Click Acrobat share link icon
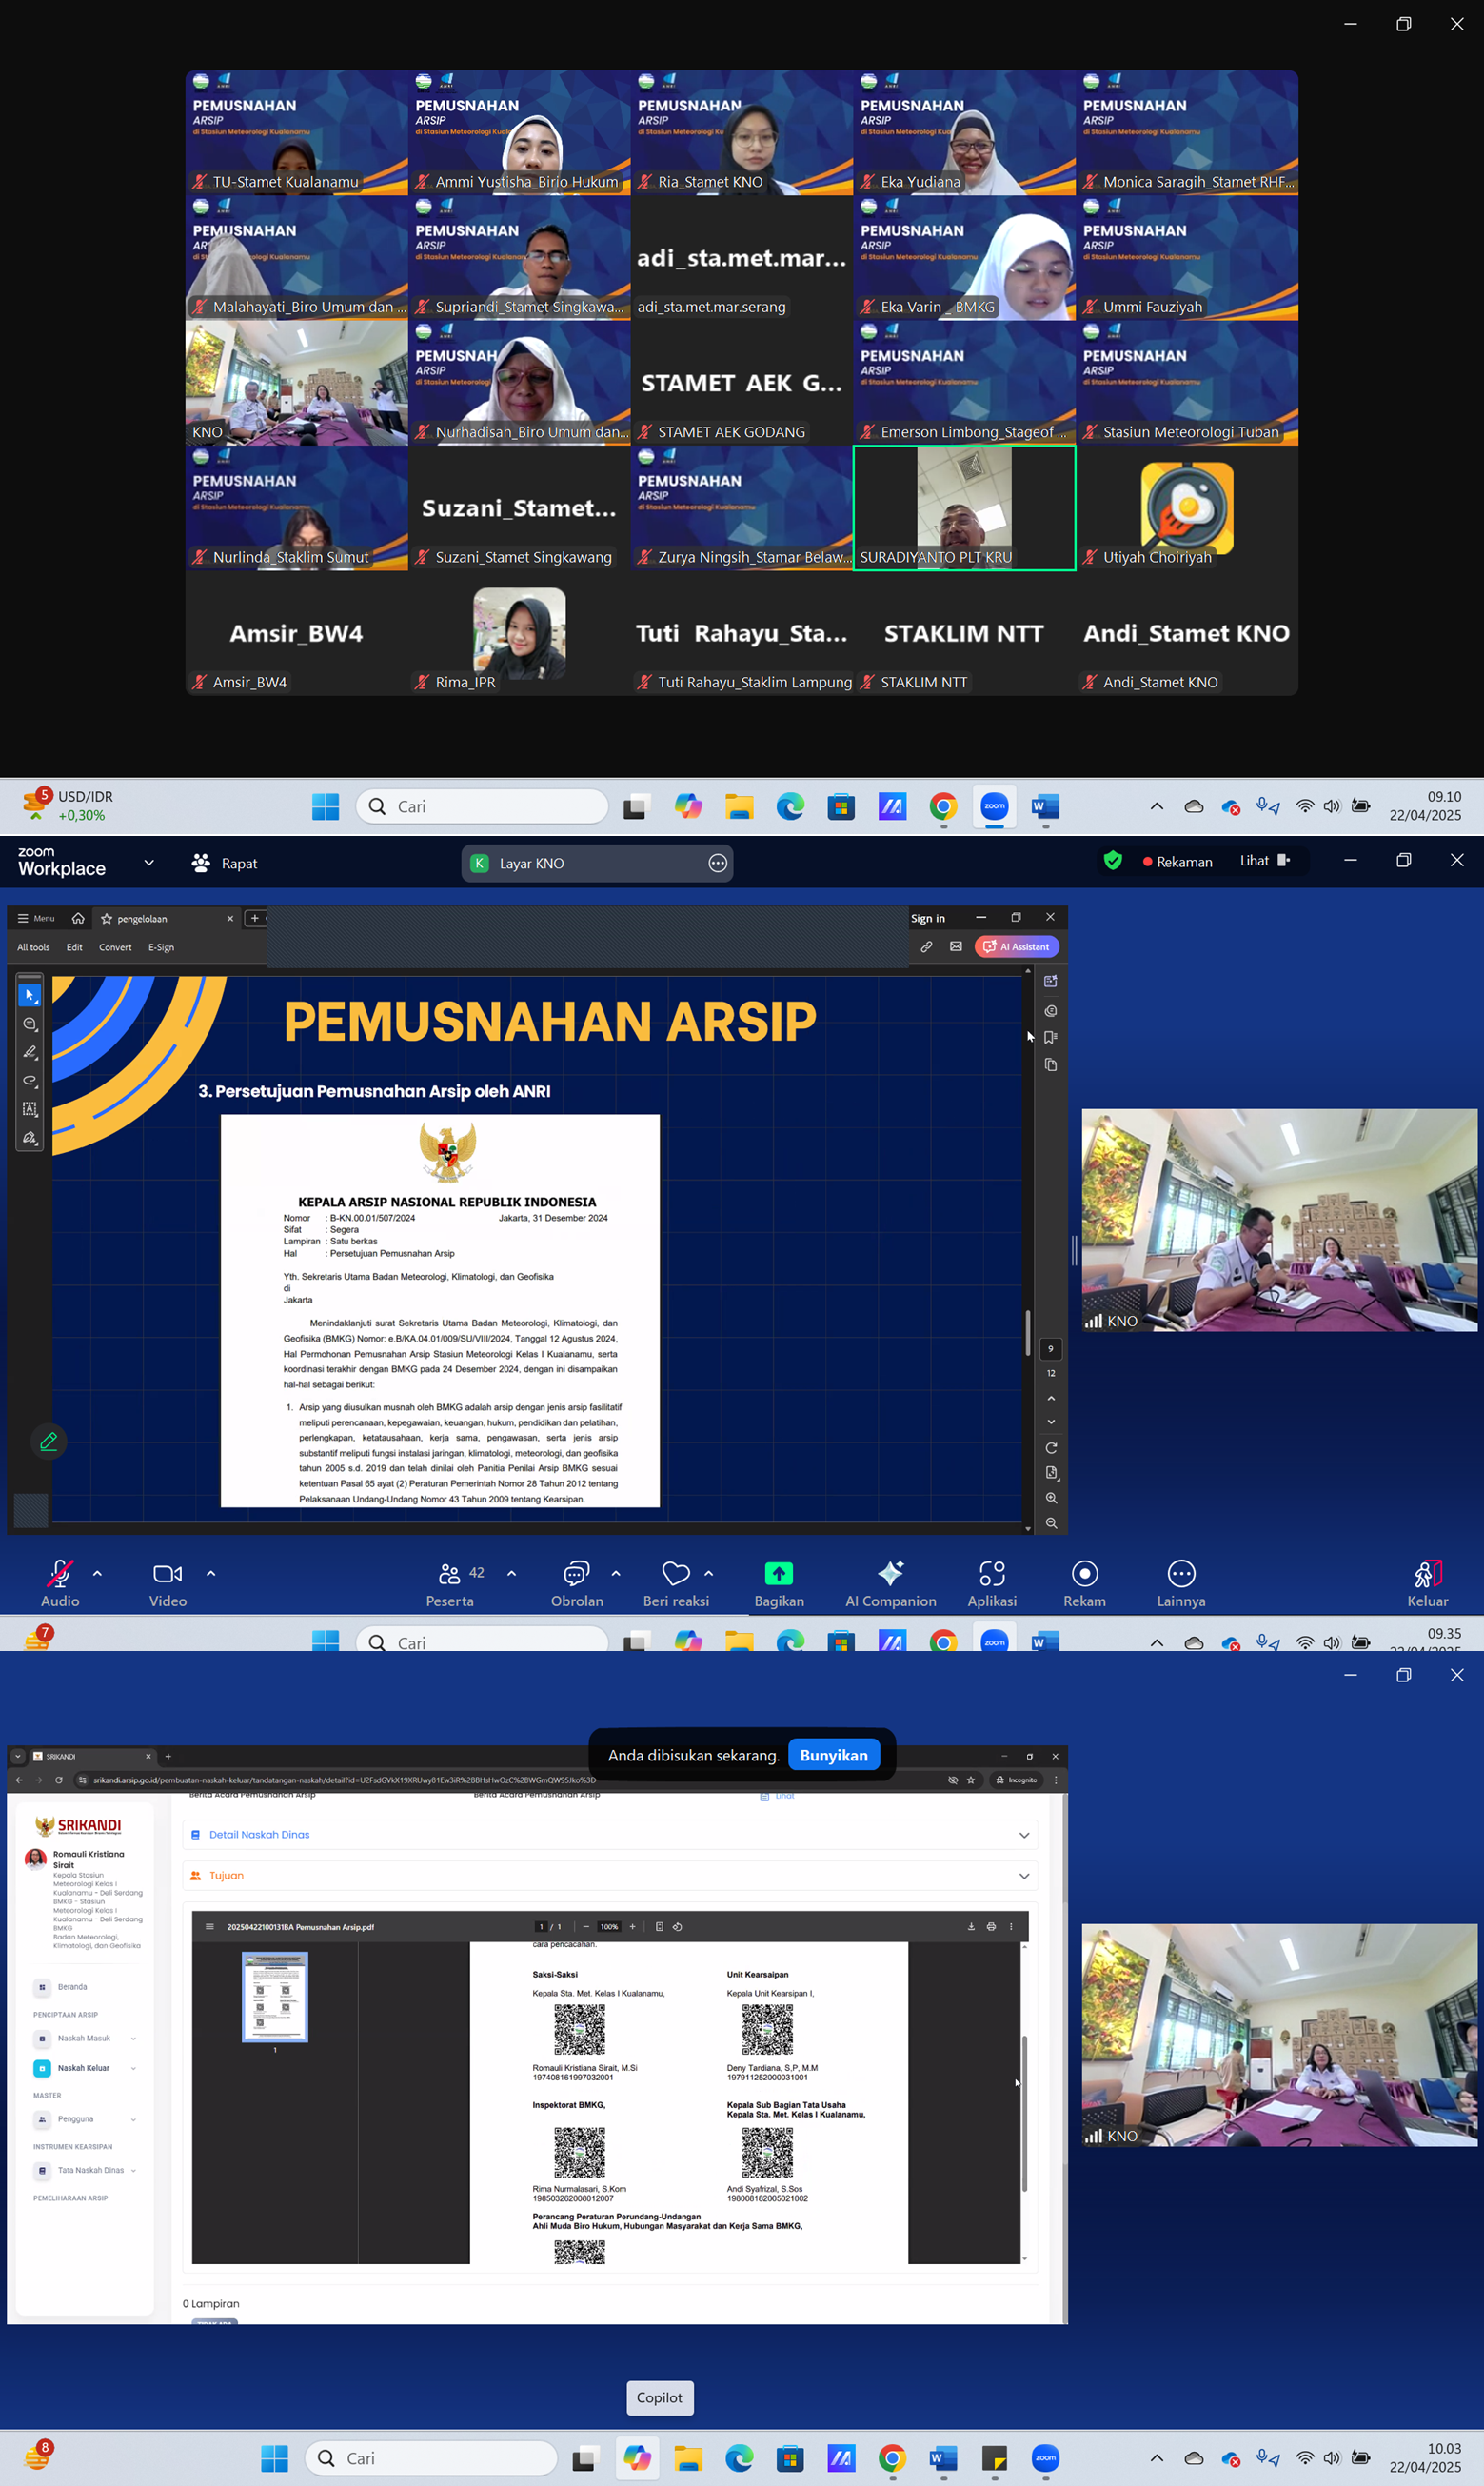 [x=927, y=946]
